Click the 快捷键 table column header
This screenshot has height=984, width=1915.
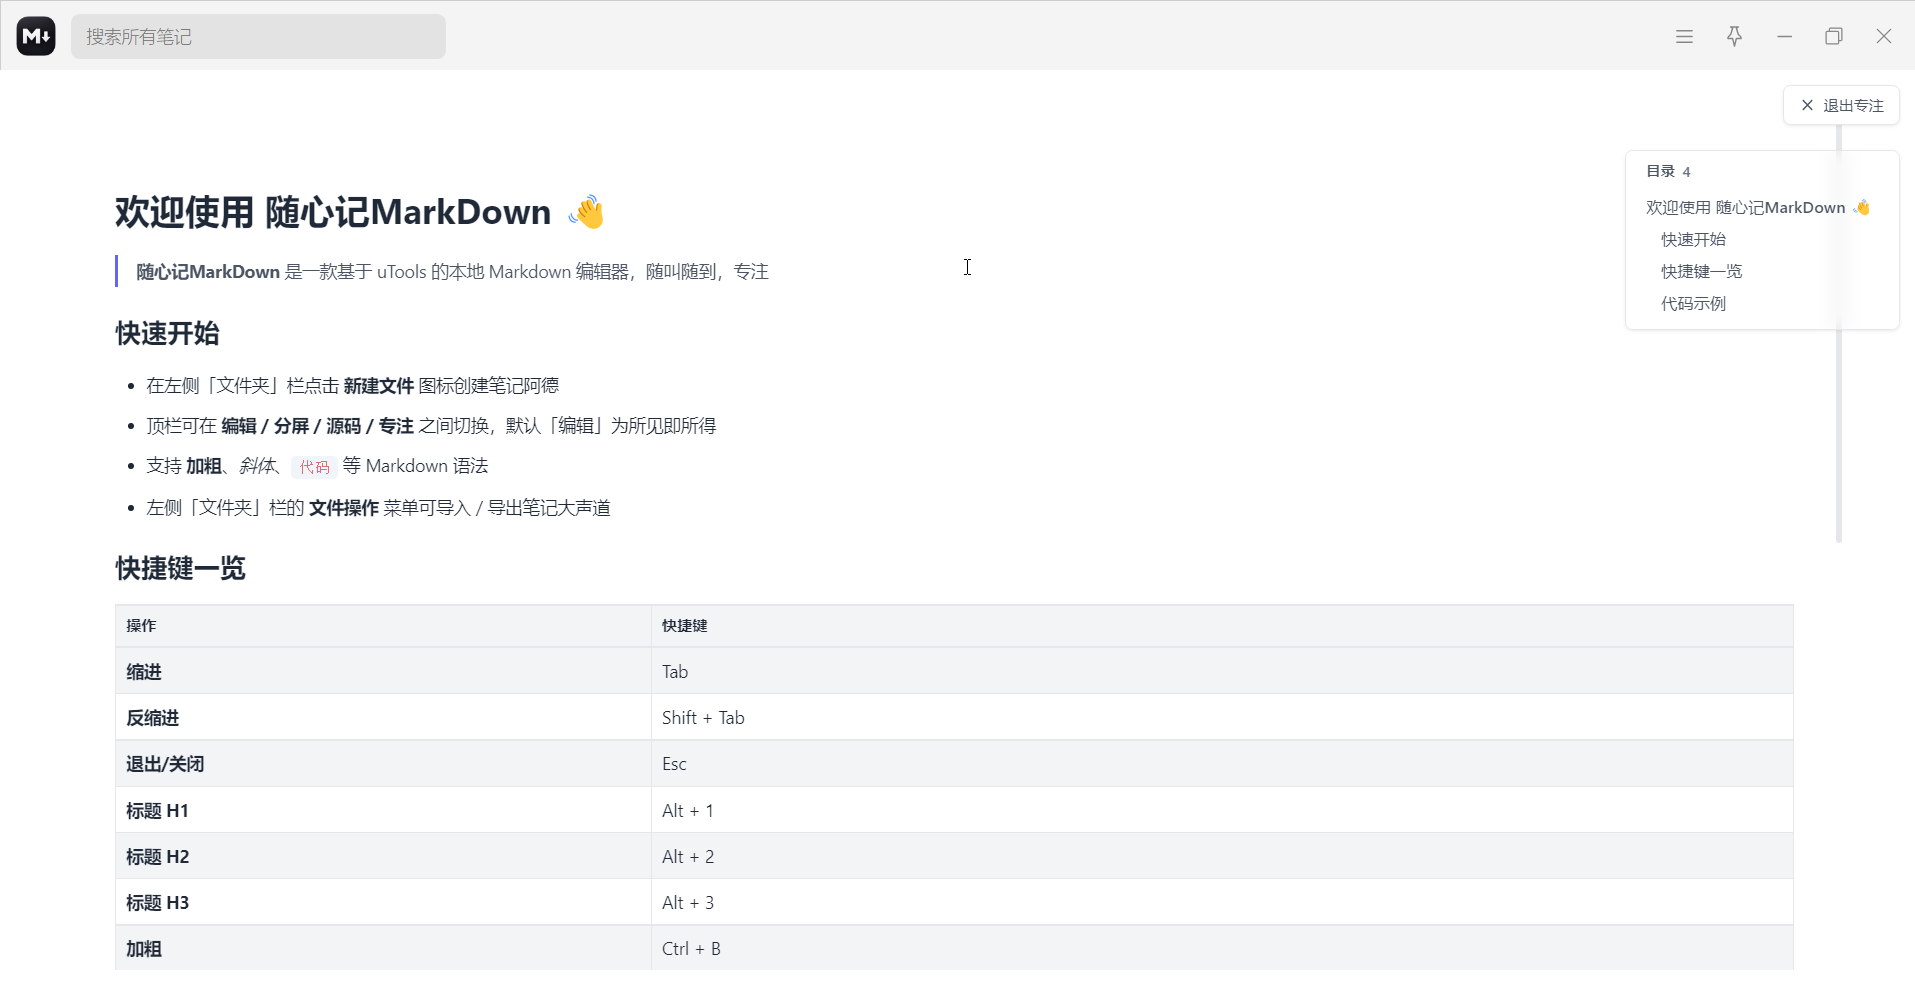1222,626
